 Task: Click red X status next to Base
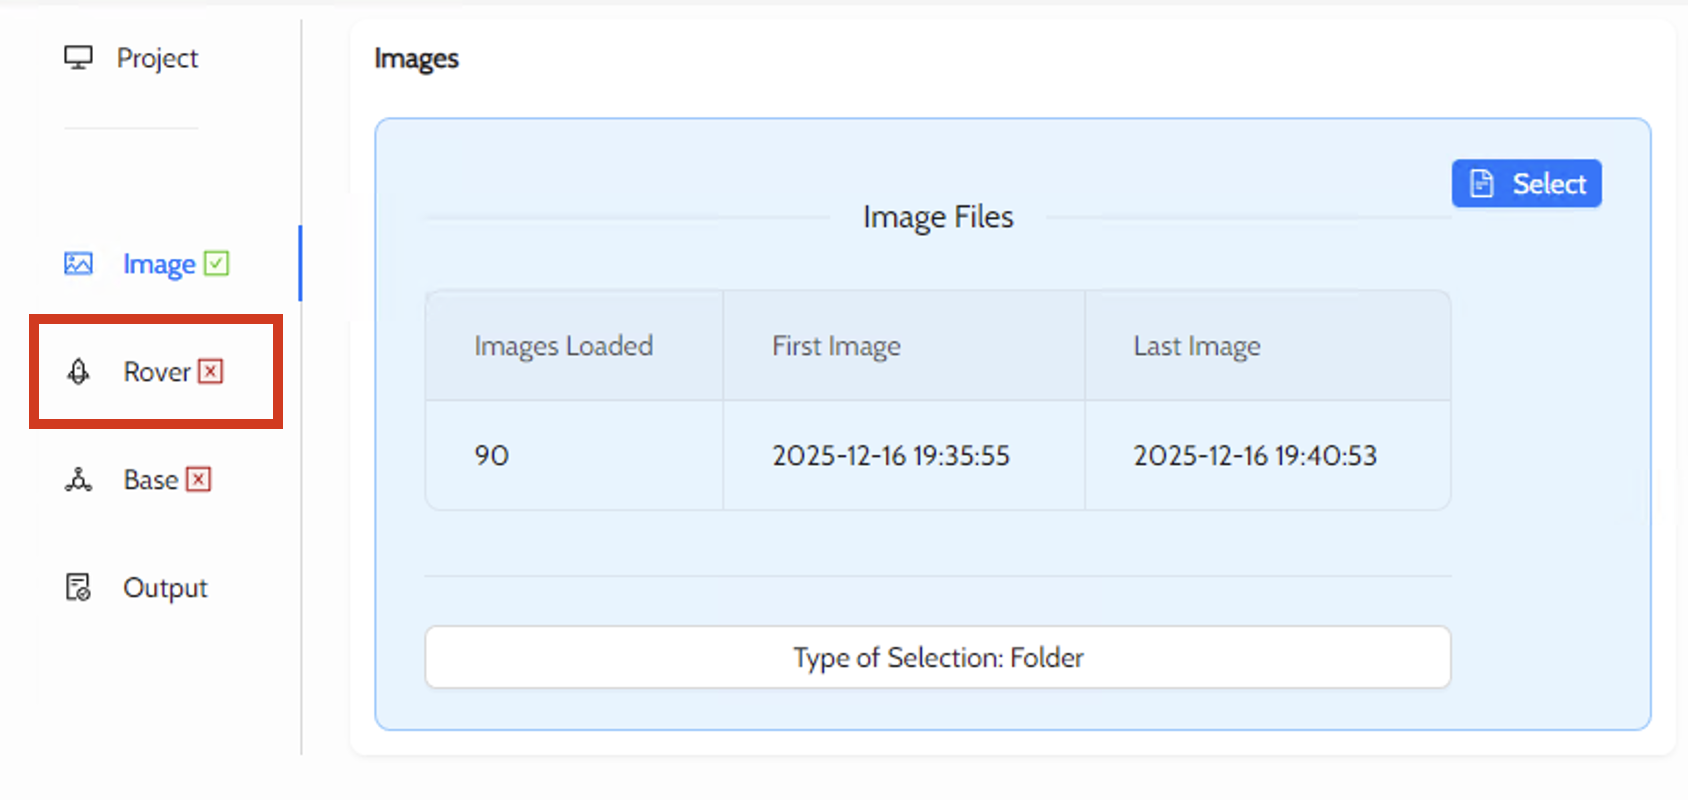pos(199,479)
